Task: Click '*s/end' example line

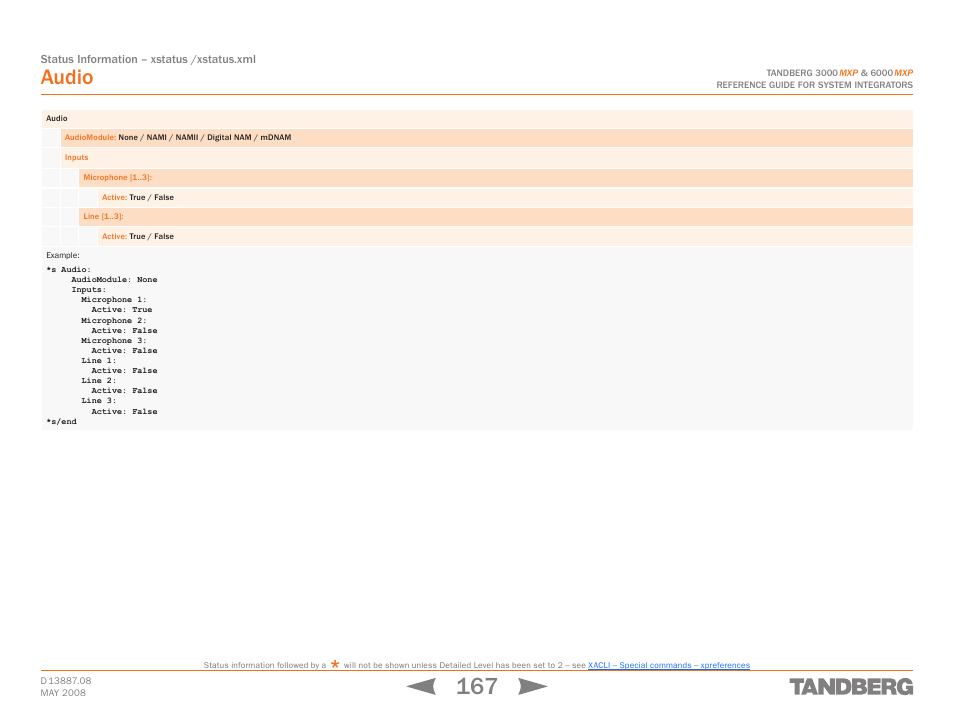Action: [61, 422]
